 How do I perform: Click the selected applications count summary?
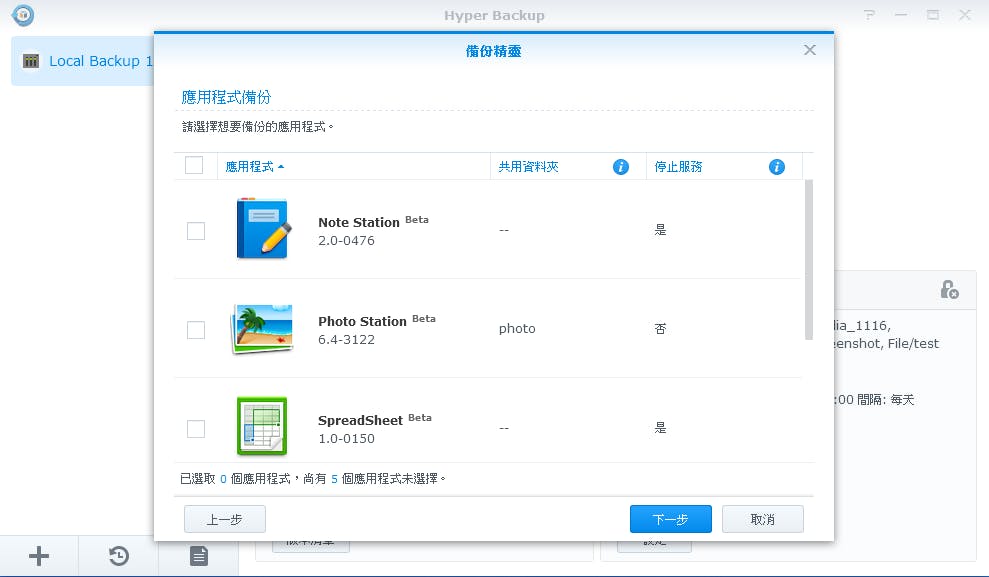[313, 479]
